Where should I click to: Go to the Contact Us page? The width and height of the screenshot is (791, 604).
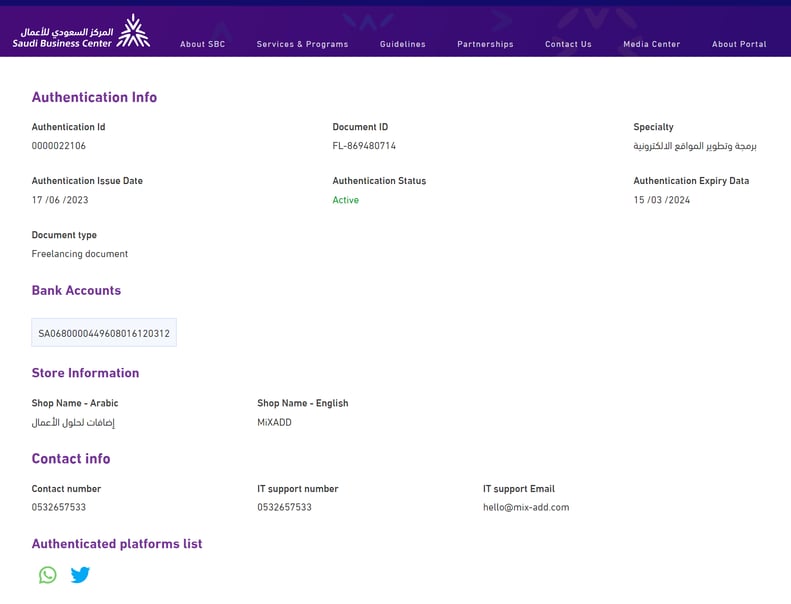point(568,44)
